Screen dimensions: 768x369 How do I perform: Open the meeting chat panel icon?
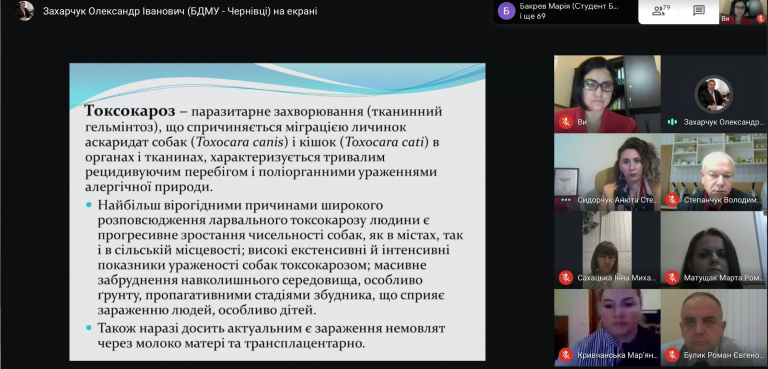tap(699, 10)
